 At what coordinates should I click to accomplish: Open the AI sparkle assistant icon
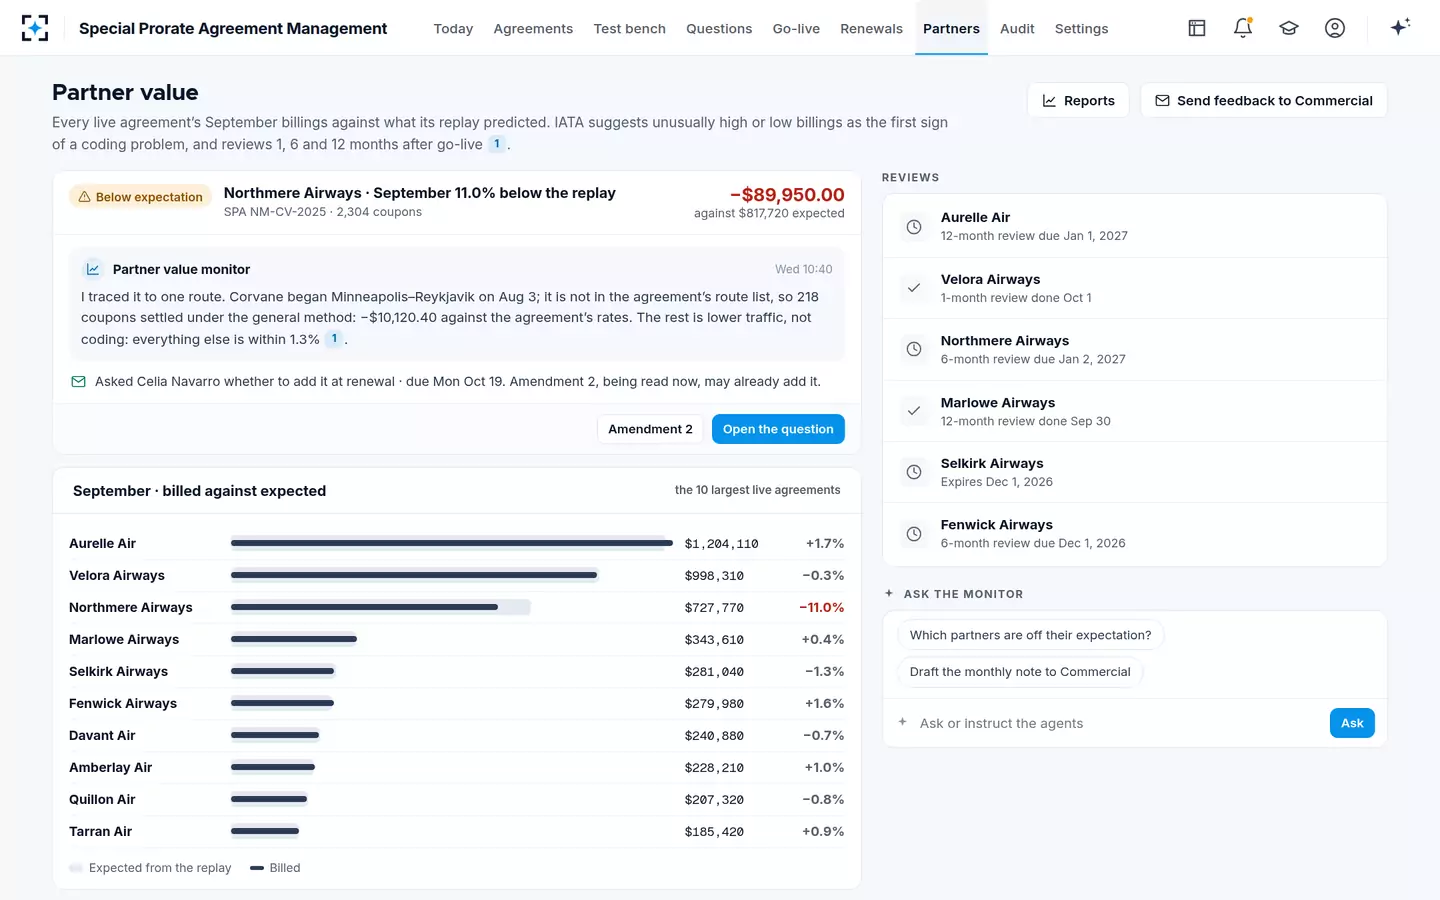(x=1400, y=27)
